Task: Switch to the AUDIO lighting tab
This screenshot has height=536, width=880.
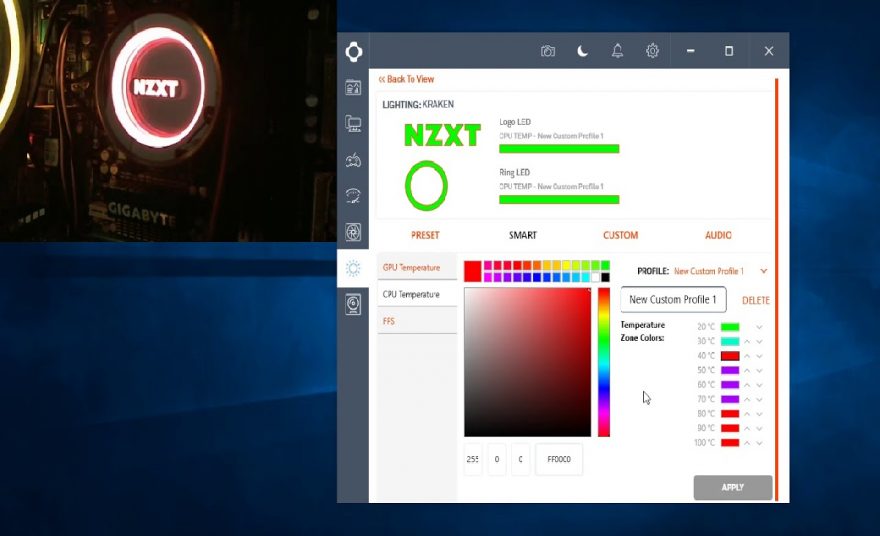Action: (x=718, y=235)
